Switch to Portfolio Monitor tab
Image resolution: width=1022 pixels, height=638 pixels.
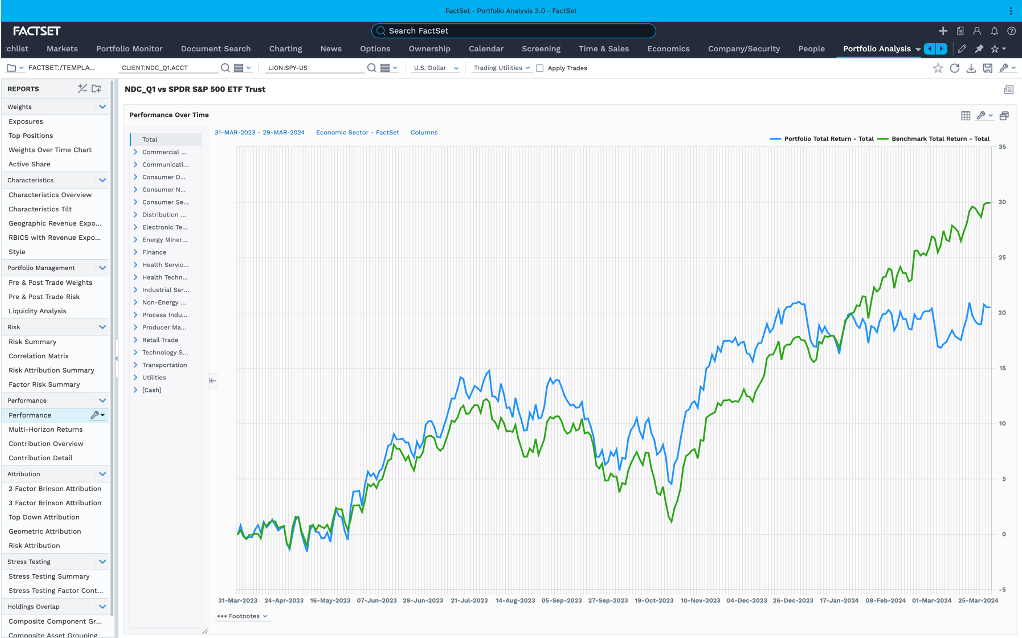tap(129, 49)
